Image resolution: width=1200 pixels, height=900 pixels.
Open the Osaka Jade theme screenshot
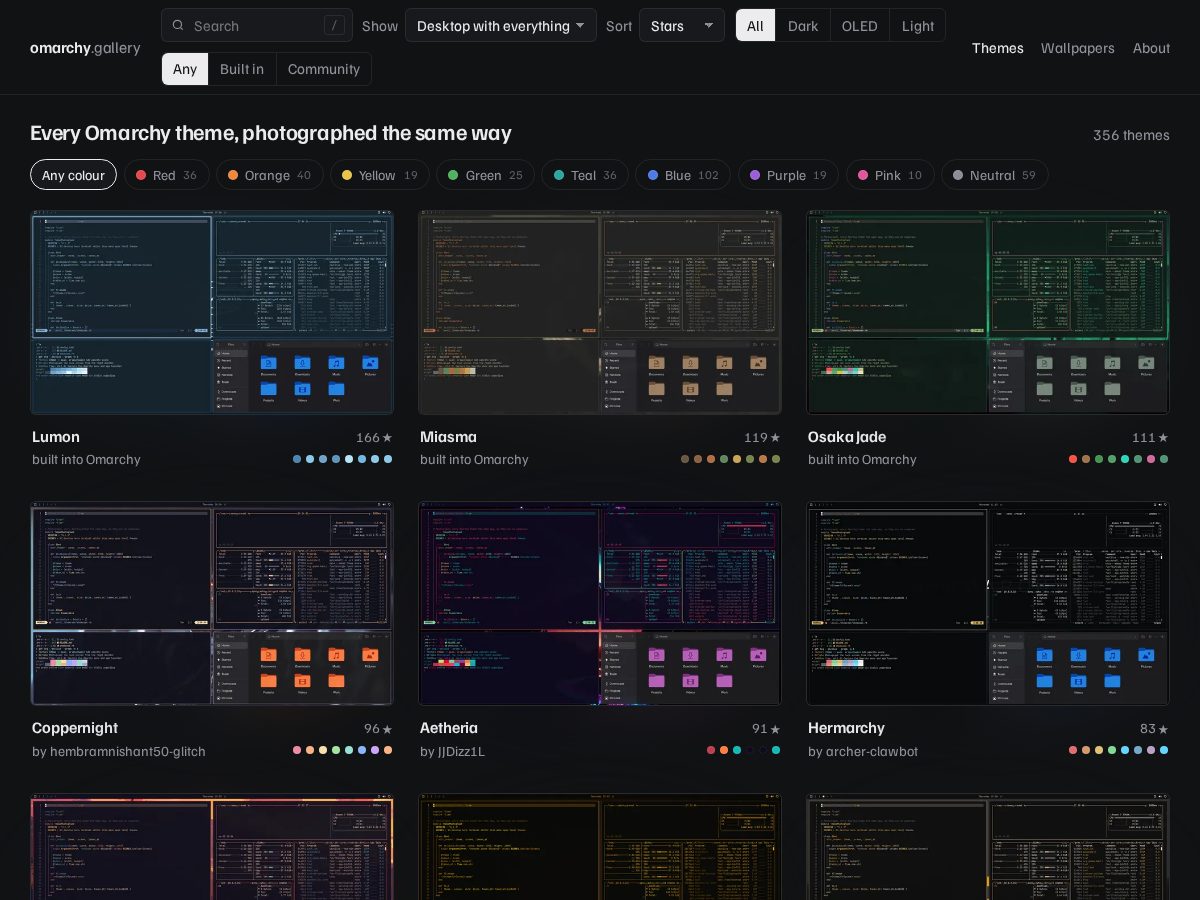[x=988, y=312]
